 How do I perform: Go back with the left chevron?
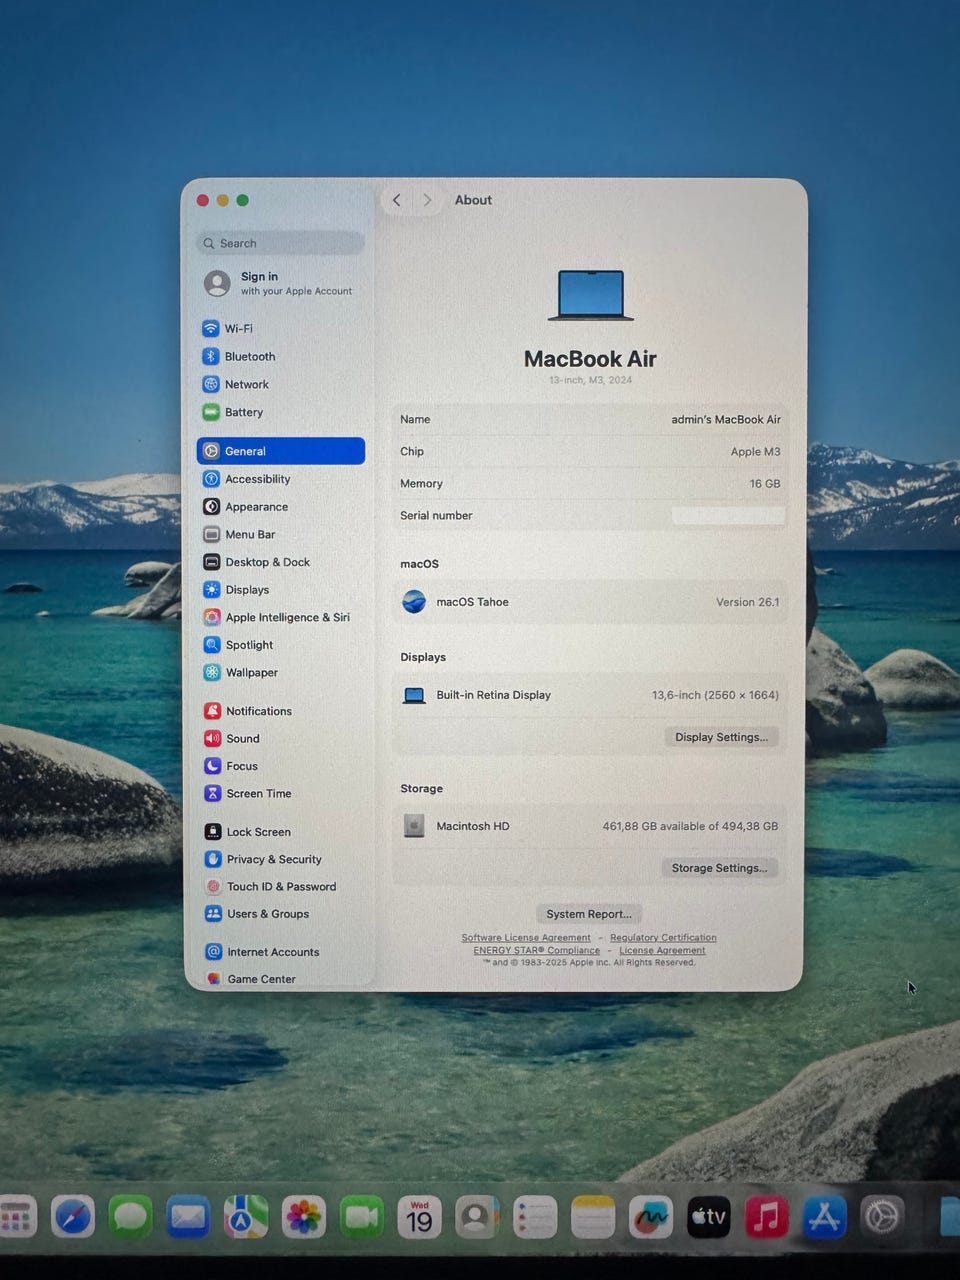(397, 200)
